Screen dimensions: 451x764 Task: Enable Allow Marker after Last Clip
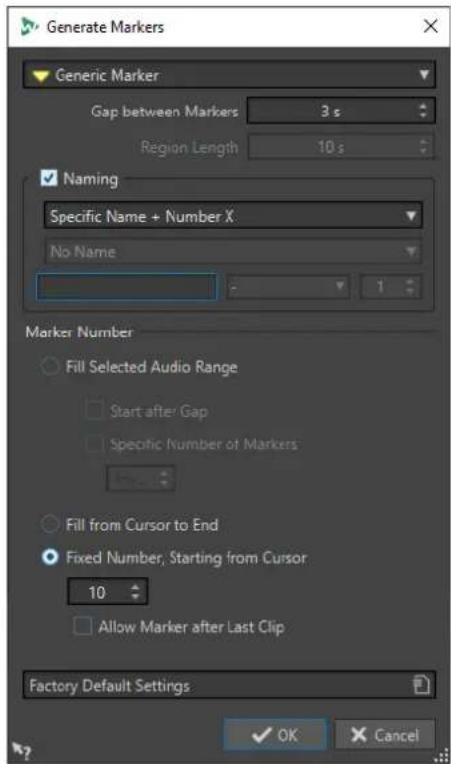tap(82, 626)
